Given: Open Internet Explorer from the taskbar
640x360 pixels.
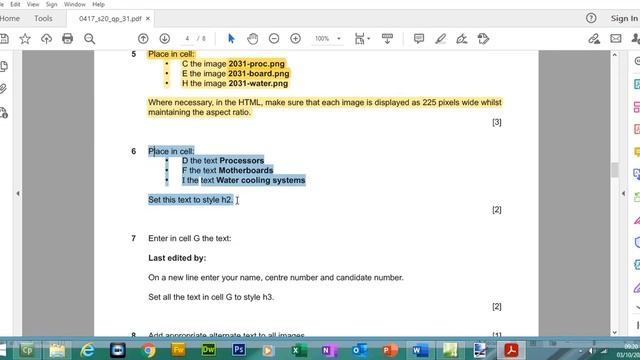Looking at the screenshot, I should (x=87, y=350).
